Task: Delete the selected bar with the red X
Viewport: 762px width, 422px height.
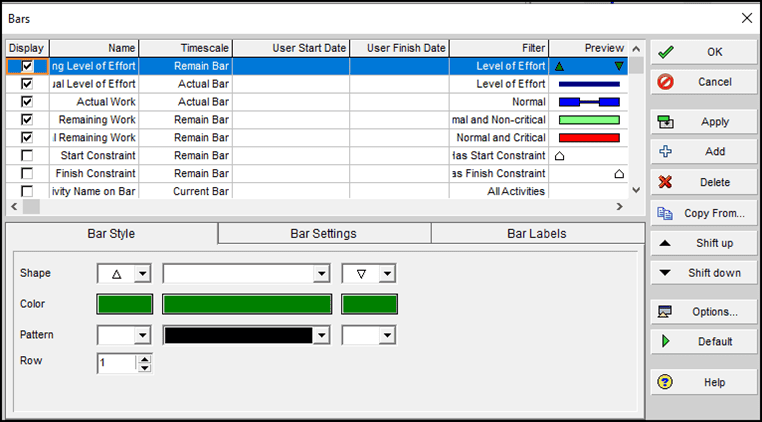Action: 666,183
